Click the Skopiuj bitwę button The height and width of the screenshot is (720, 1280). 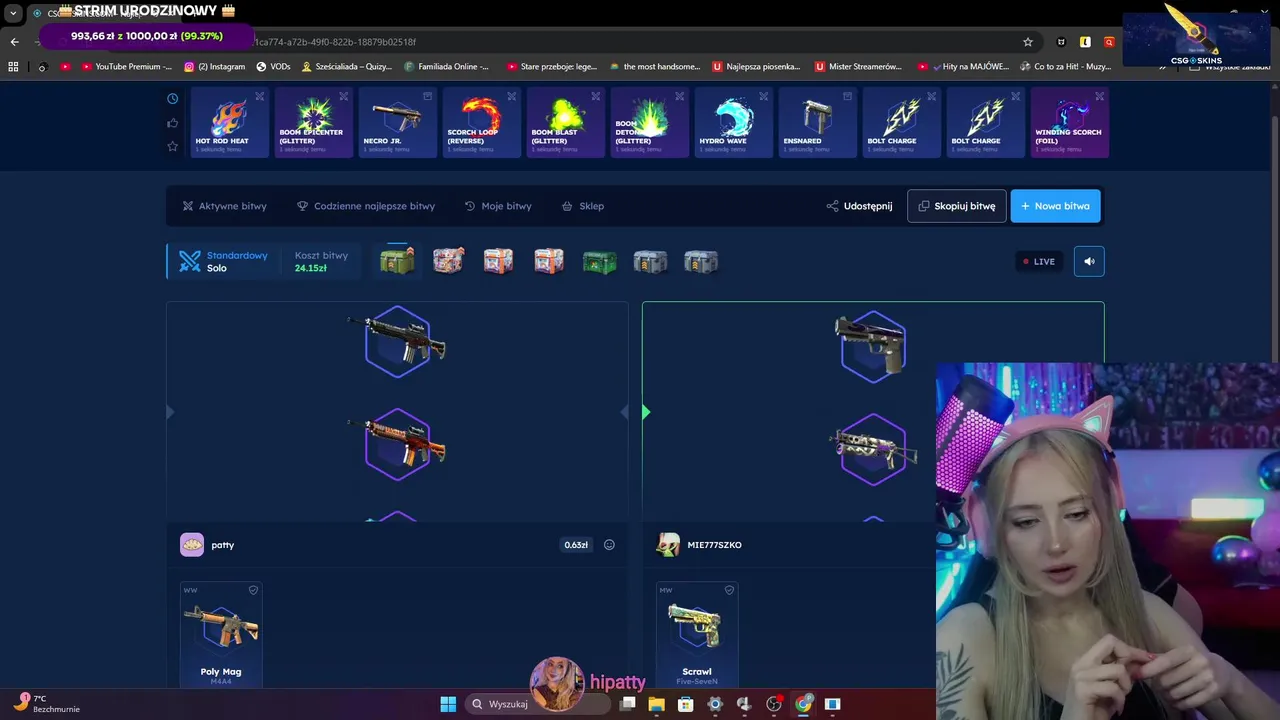pyautogui.click(x=957, y=206)
